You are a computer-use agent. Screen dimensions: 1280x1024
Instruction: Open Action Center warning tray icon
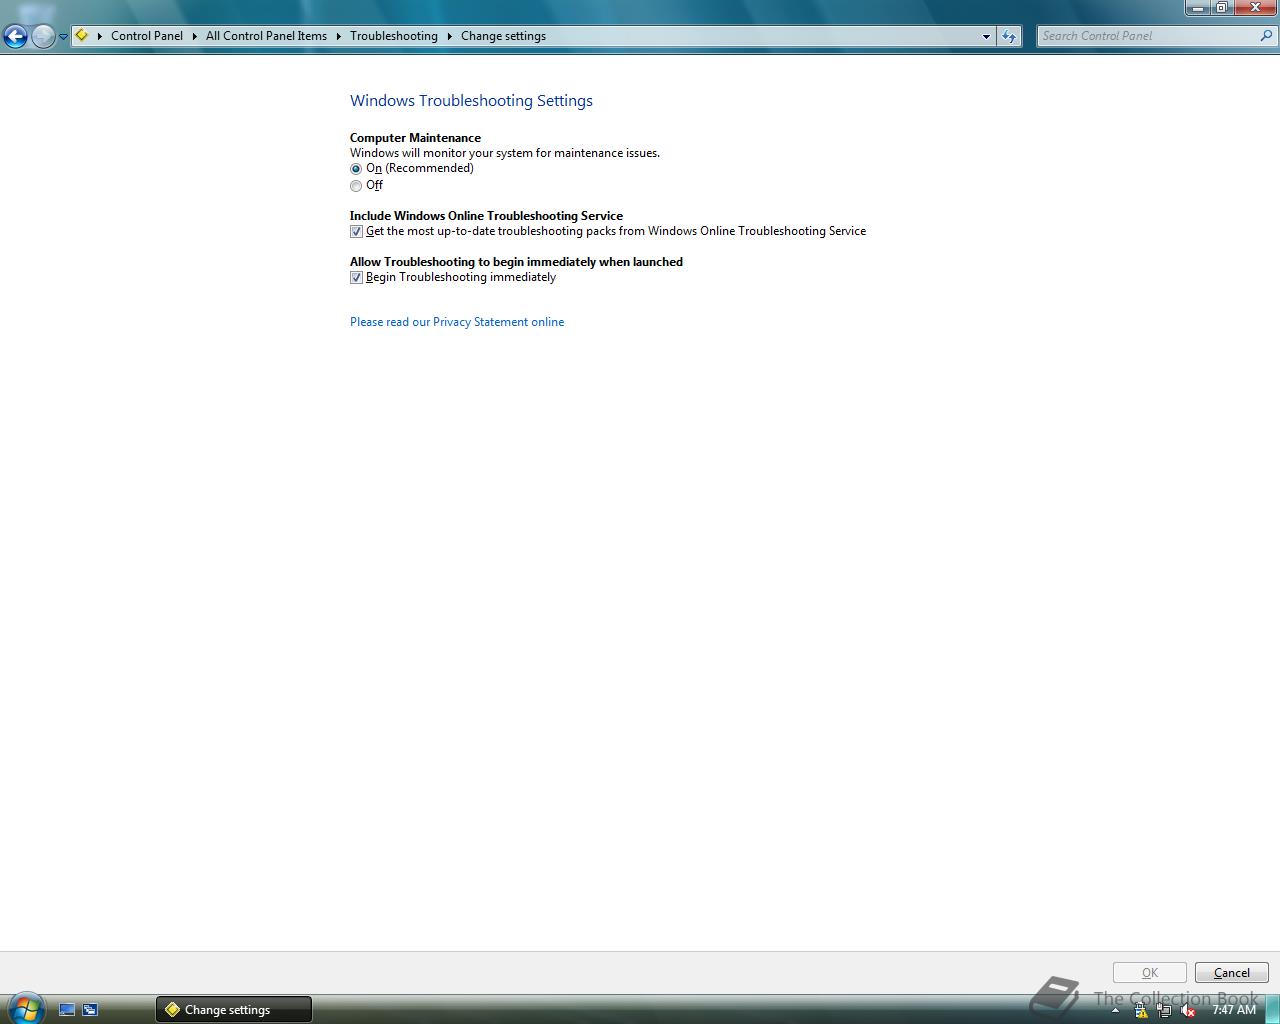click(x=1141, y=1011)
